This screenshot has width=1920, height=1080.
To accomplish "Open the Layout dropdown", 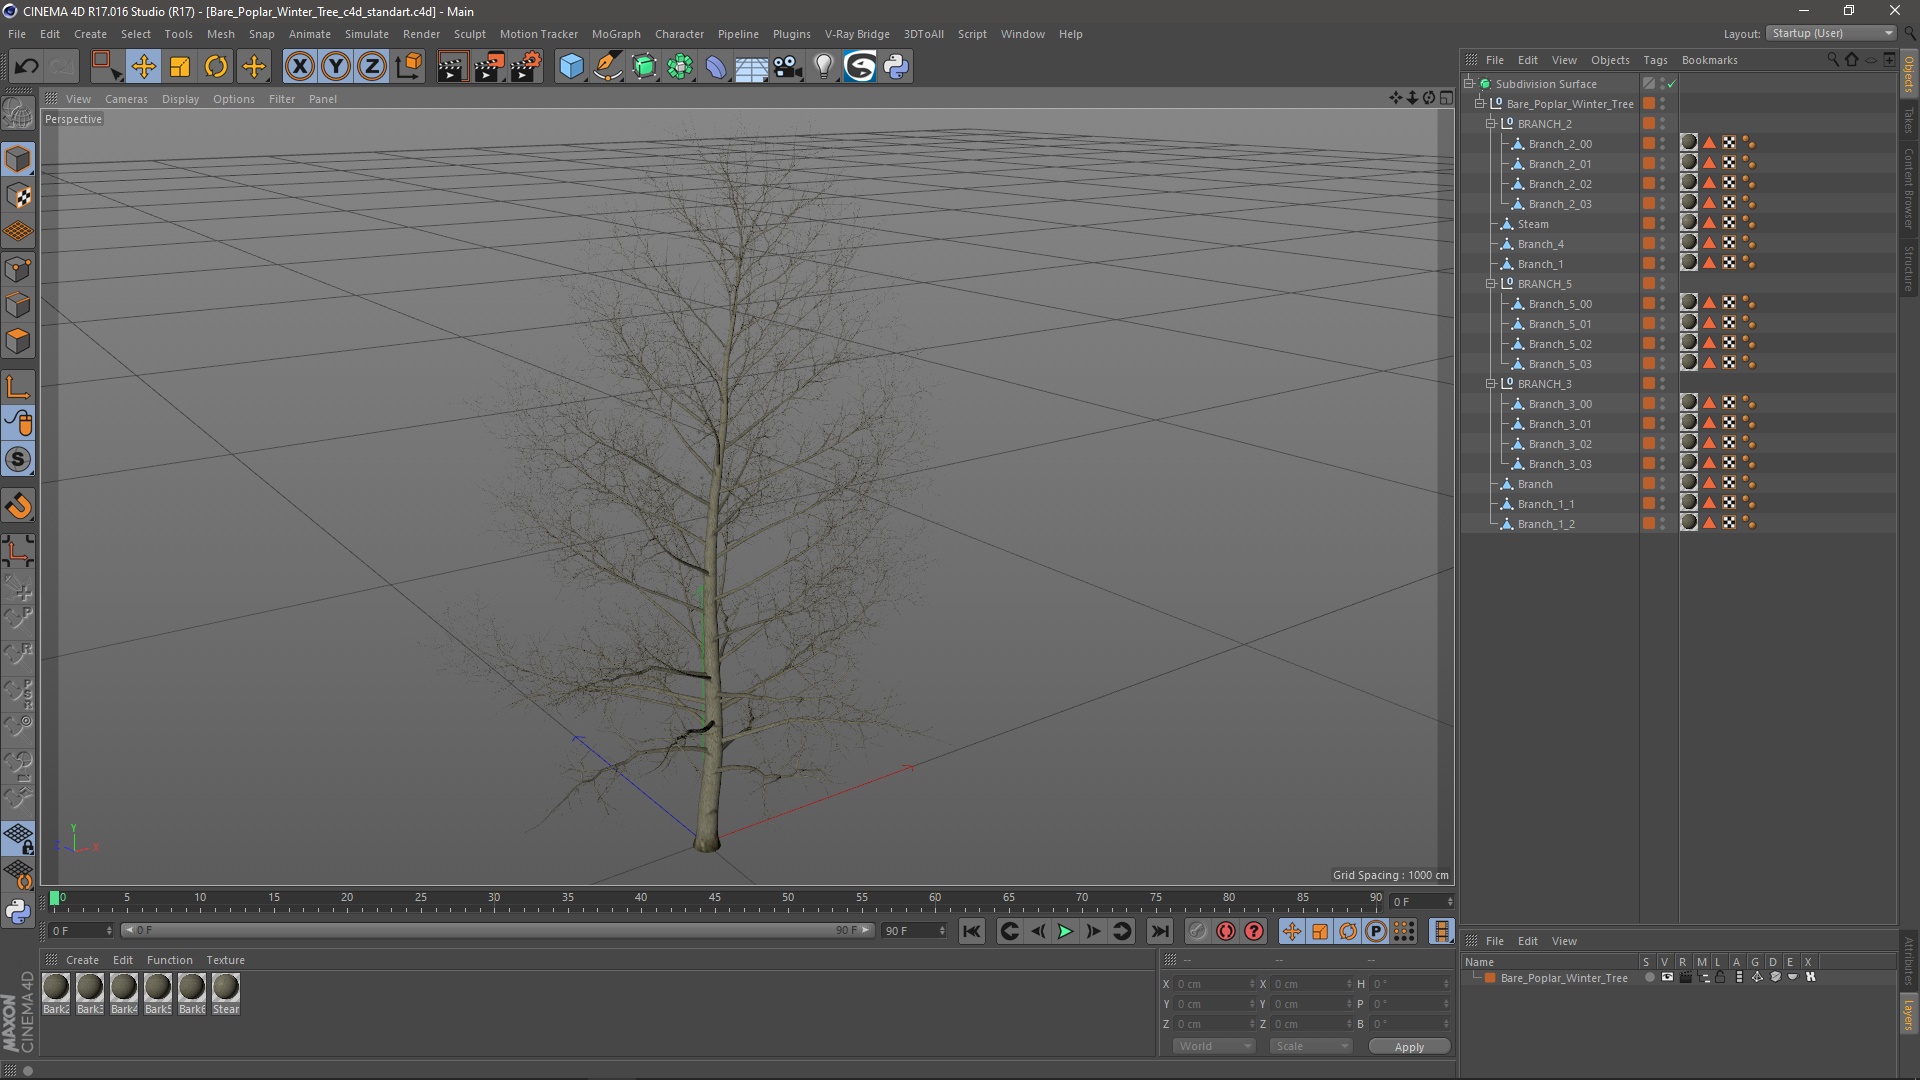I will click(x=1832, y=33).
